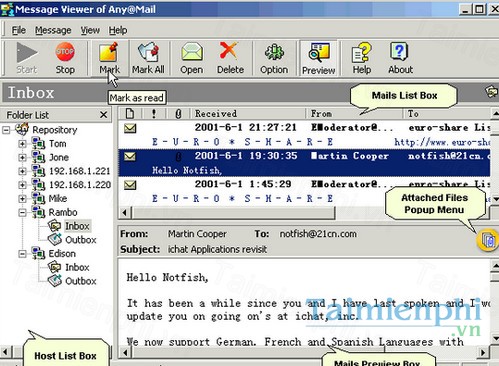Screen dimensions: 499x366
Task: Collapse the Rambo tree node
Action: click(x=22, y=212)
